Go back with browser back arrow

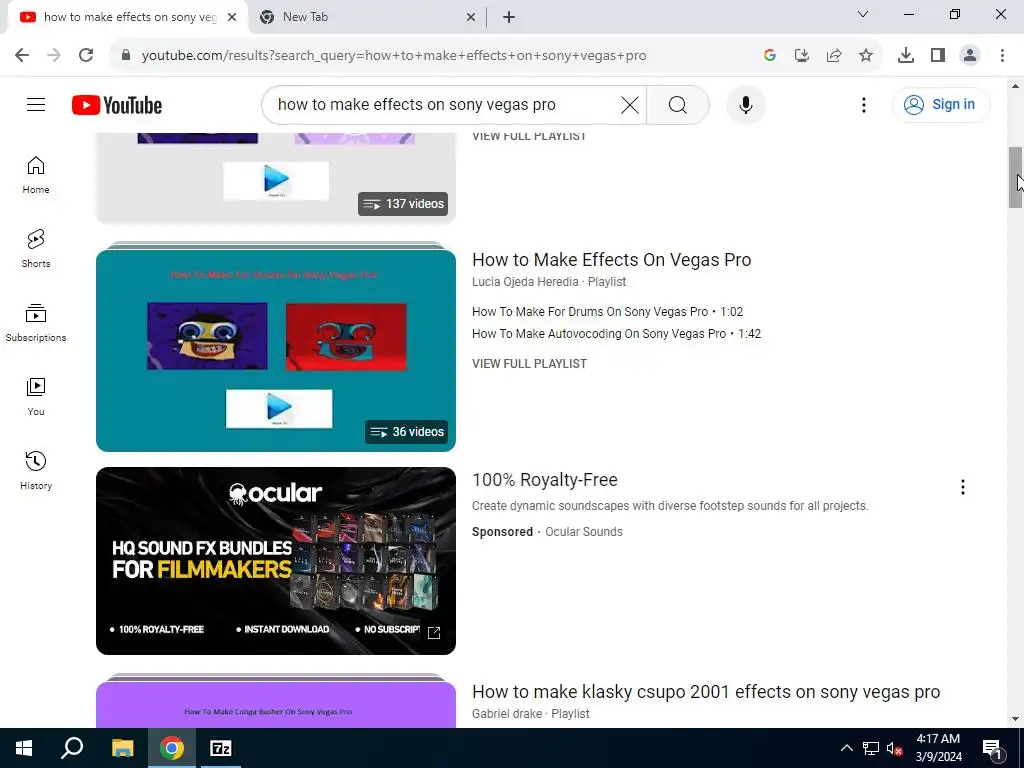(22, 56)
